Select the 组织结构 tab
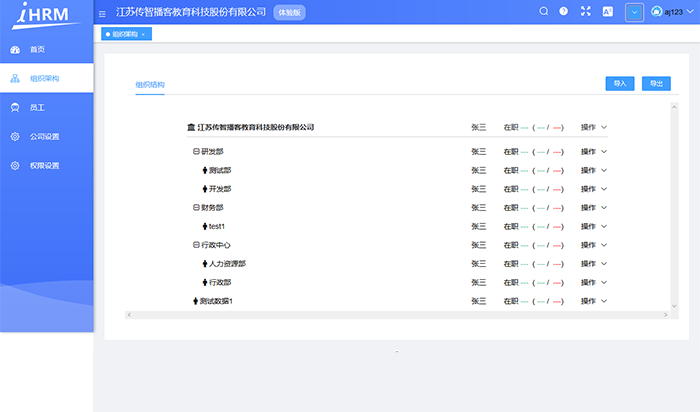Image resolution: width=700 pixels, height=412 pixels. pos(150,84)
